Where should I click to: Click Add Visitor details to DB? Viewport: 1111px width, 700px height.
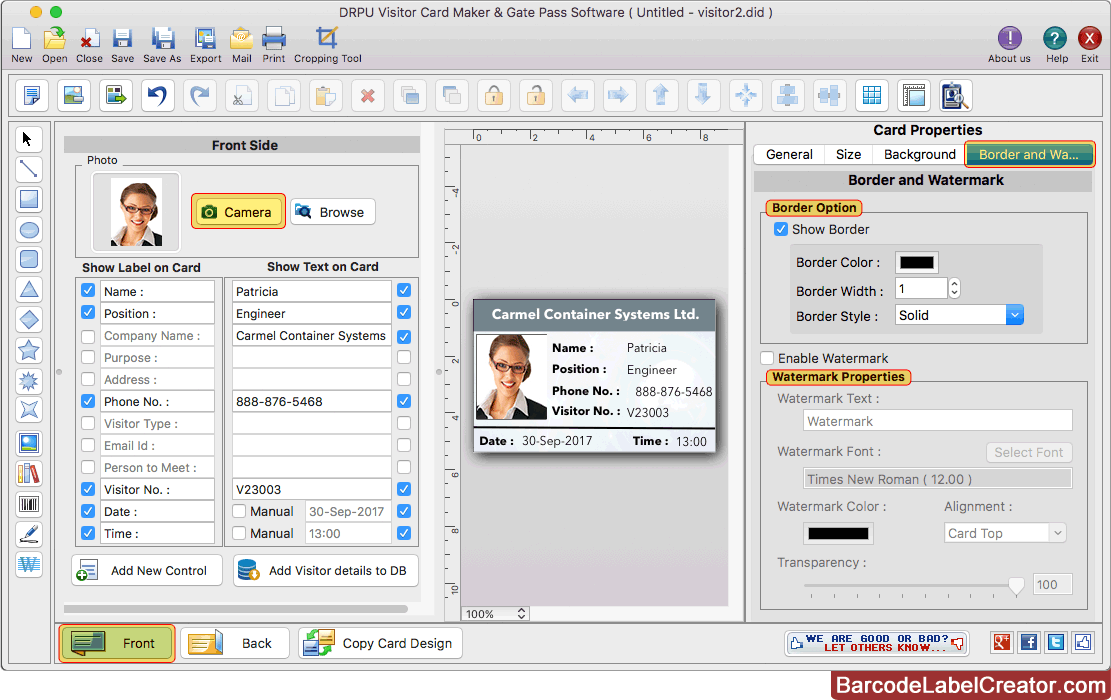(325, 570)
